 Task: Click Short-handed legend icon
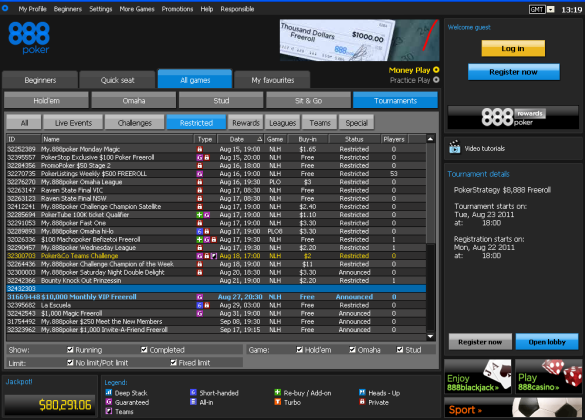pos(193,392)
